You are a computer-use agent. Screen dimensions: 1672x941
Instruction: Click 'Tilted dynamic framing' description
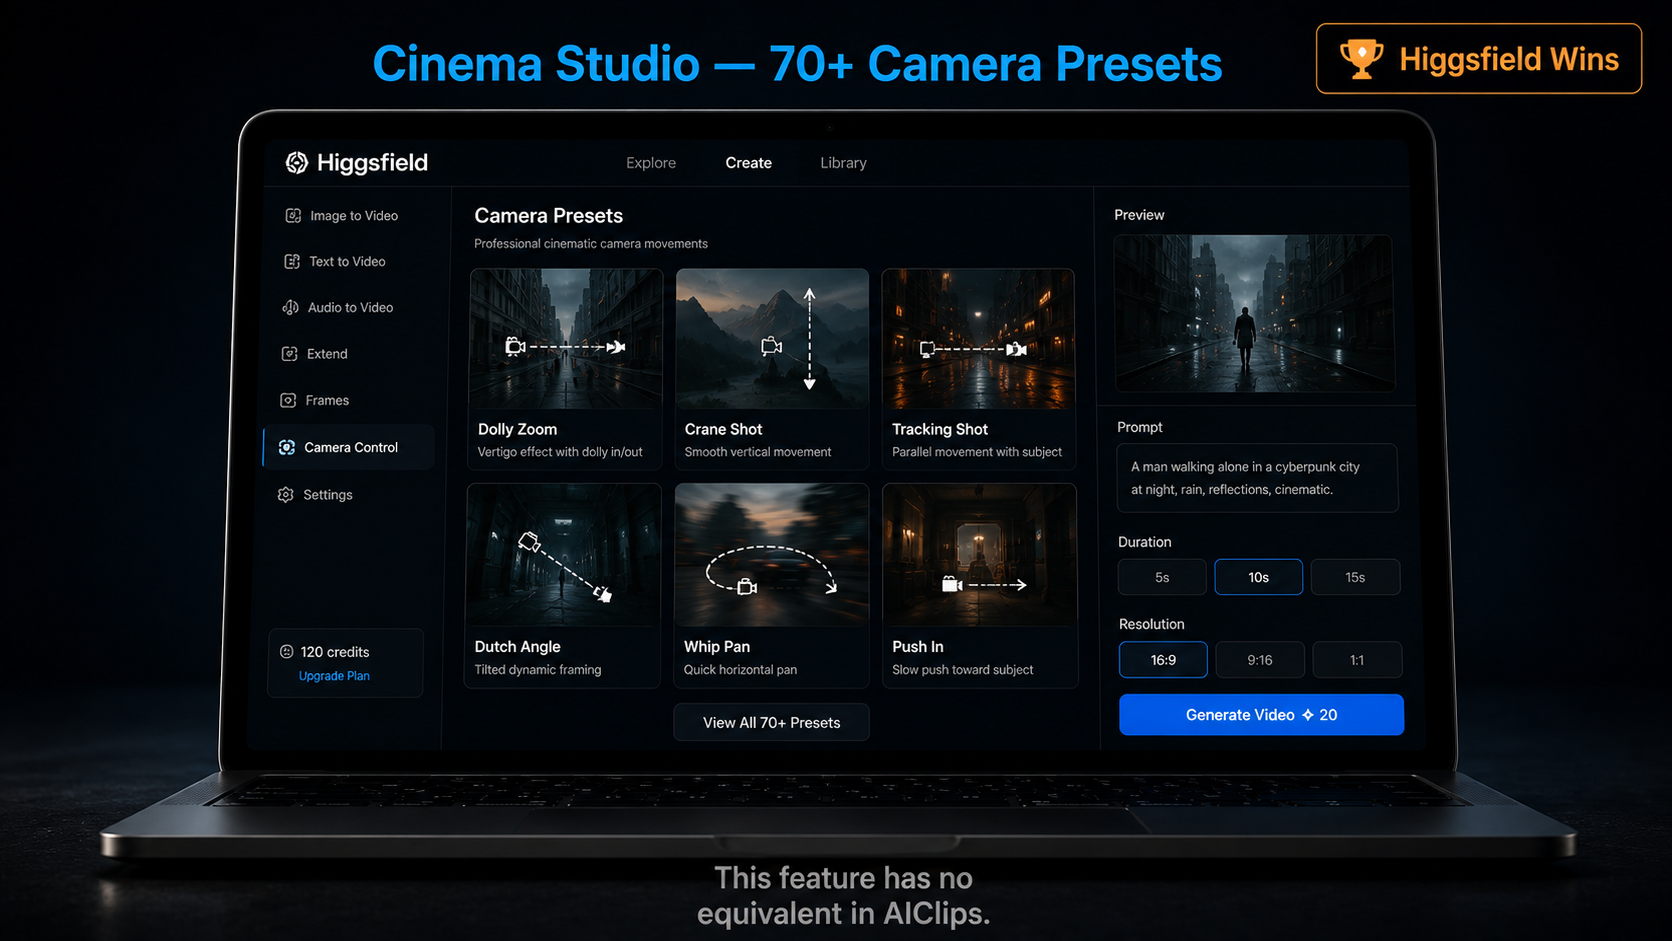coord(538,670)
